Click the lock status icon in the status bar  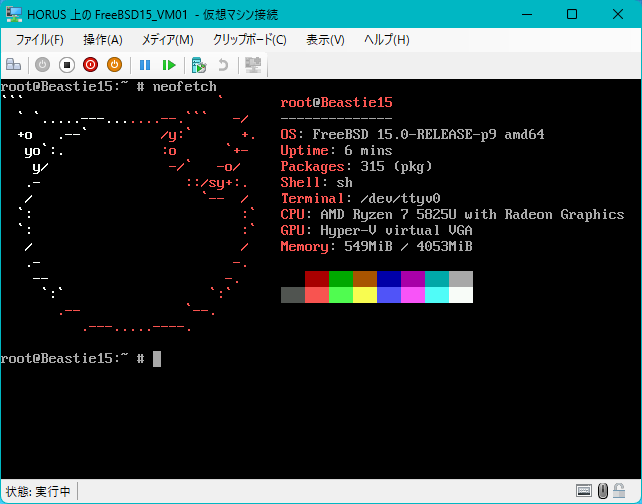tap(619, 490)
